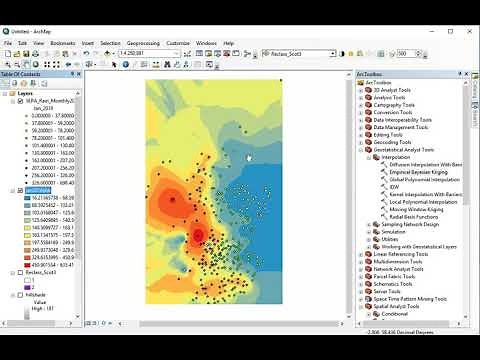
Task: Click the dark blue 16.2-68 class swatch
Action: [x=27, y=198]
